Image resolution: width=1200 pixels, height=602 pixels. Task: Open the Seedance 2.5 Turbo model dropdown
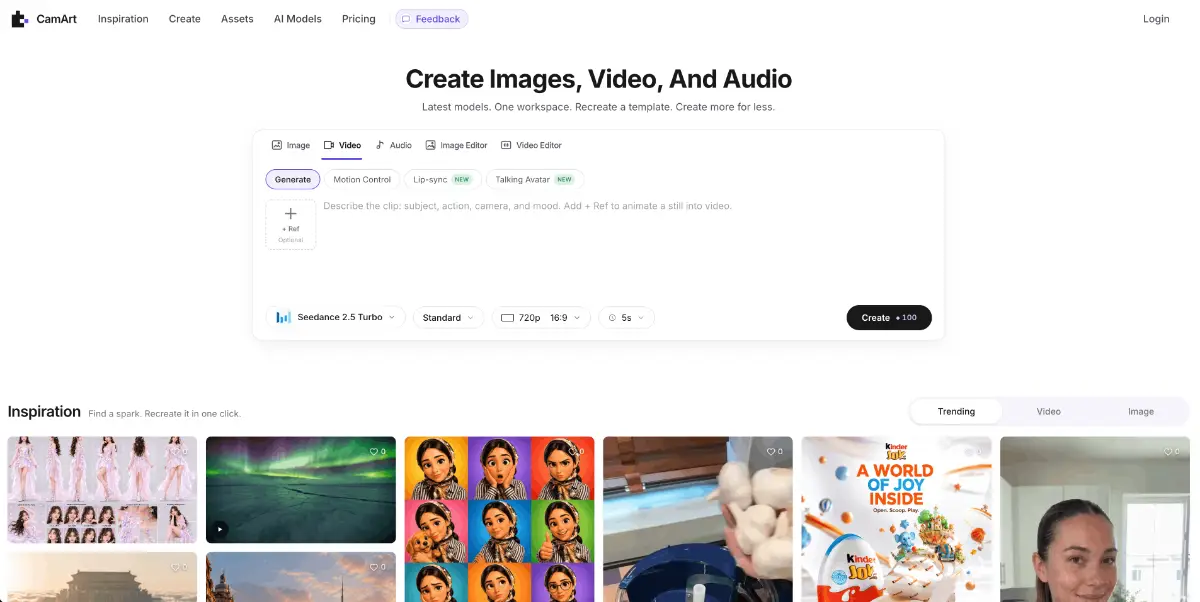tap(336, 317)
